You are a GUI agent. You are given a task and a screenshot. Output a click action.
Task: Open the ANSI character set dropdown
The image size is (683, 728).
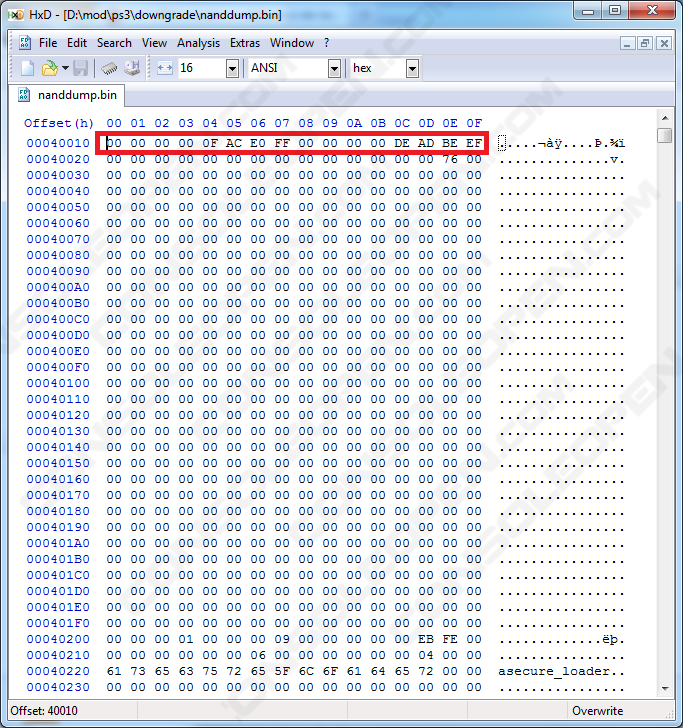[334, 68]
